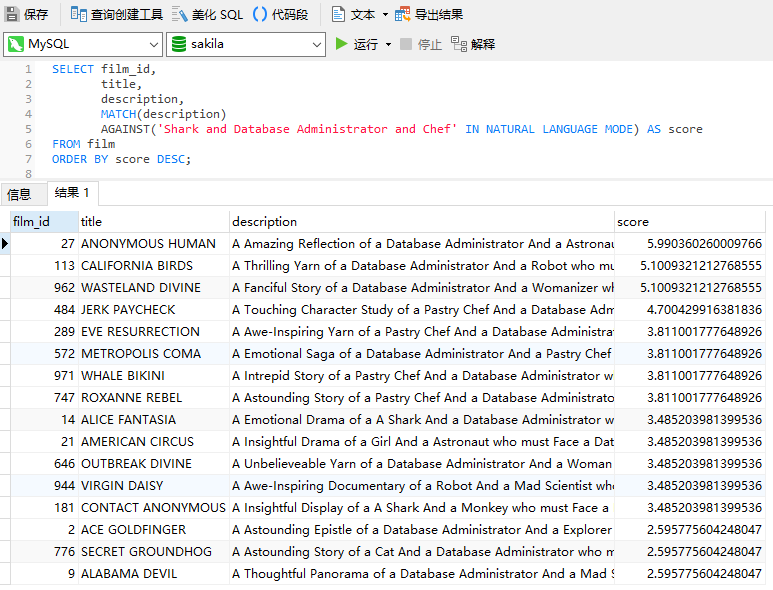Click score cell 4.700429916381836
Screen dimensions: 773x590
pyautogui.click(x=690, y=310)
